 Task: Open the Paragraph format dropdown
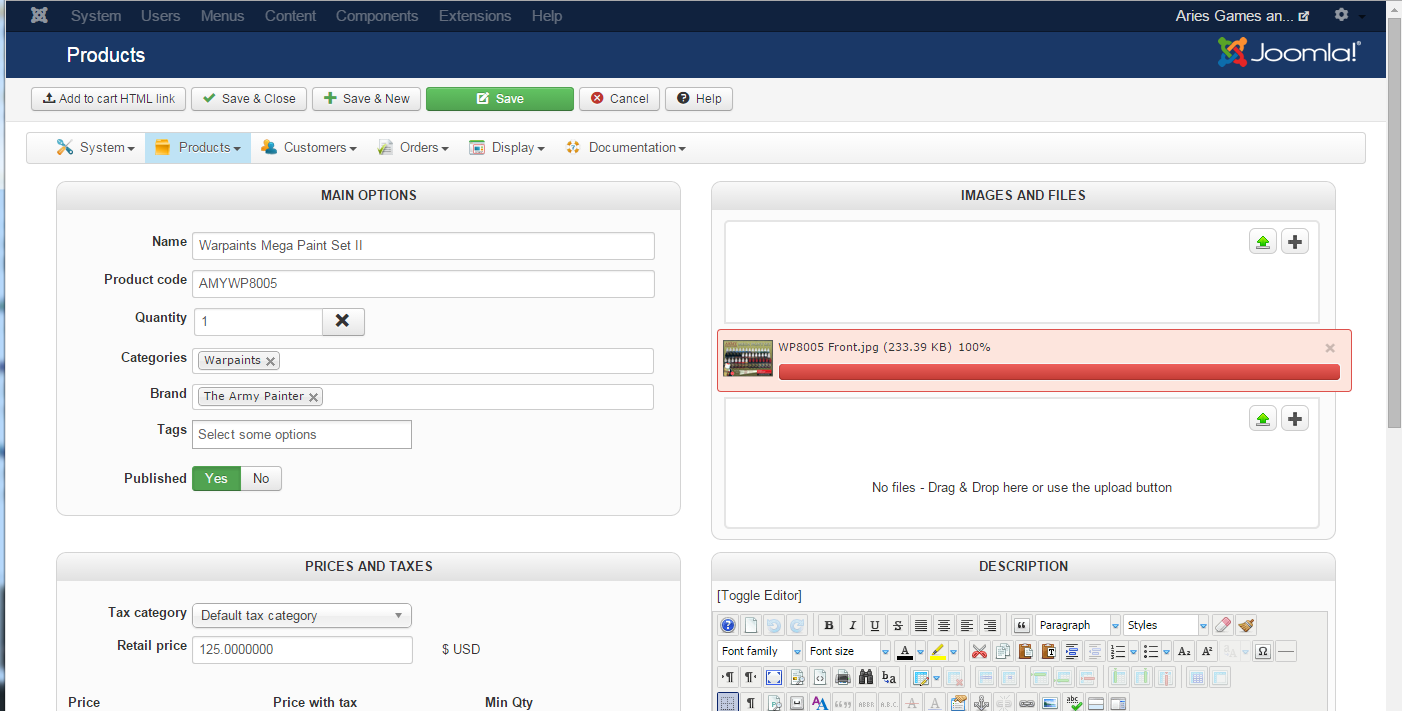point(1079,625)
